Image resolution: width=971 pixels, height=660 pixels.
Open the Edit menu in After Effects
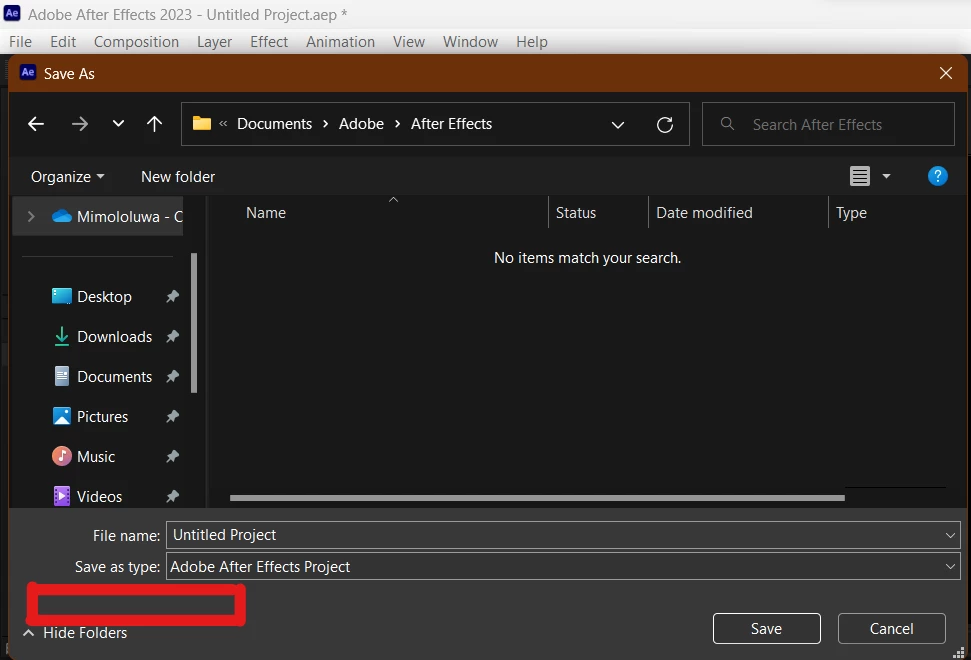click(63, 41)
